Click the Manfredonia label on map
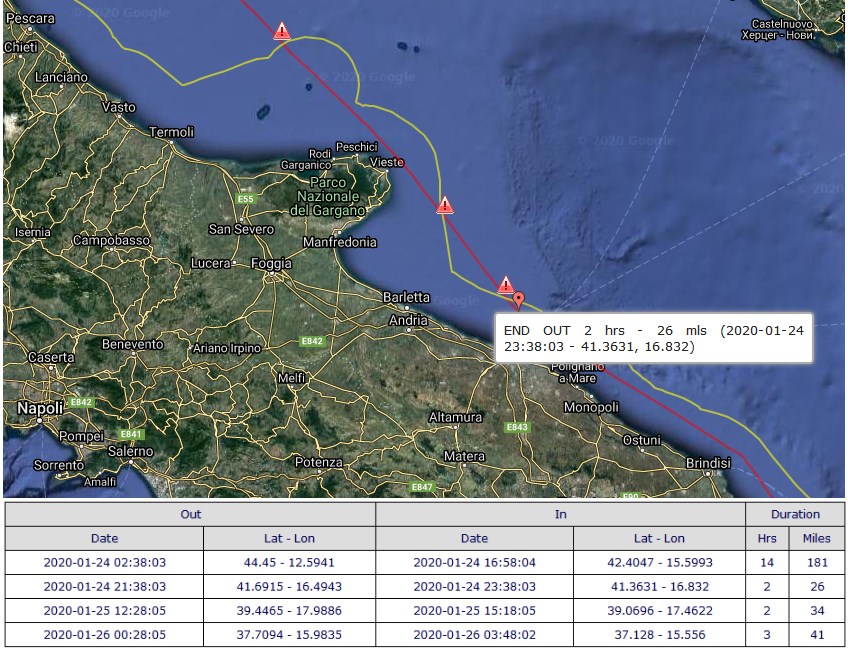The height and width of the screenshot is (650, 848). pos(340,242)
